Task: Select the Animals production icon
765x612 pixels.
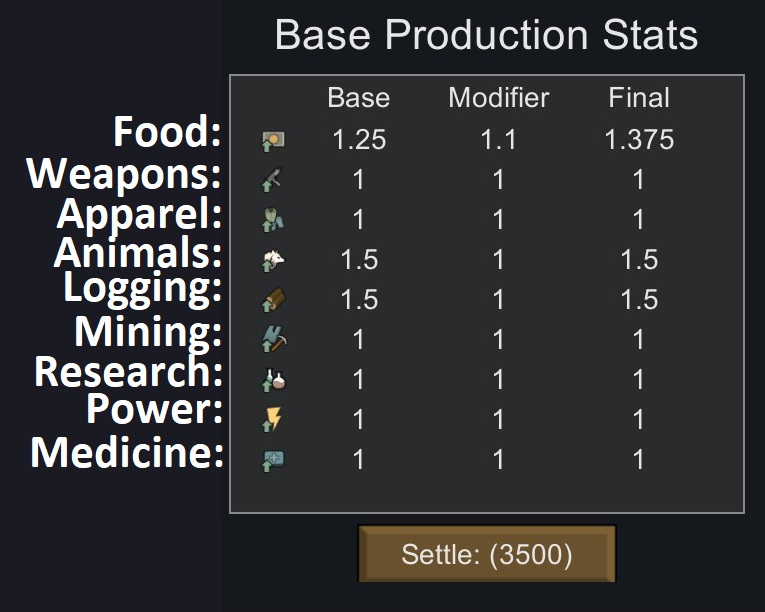Action: point(272,260)
